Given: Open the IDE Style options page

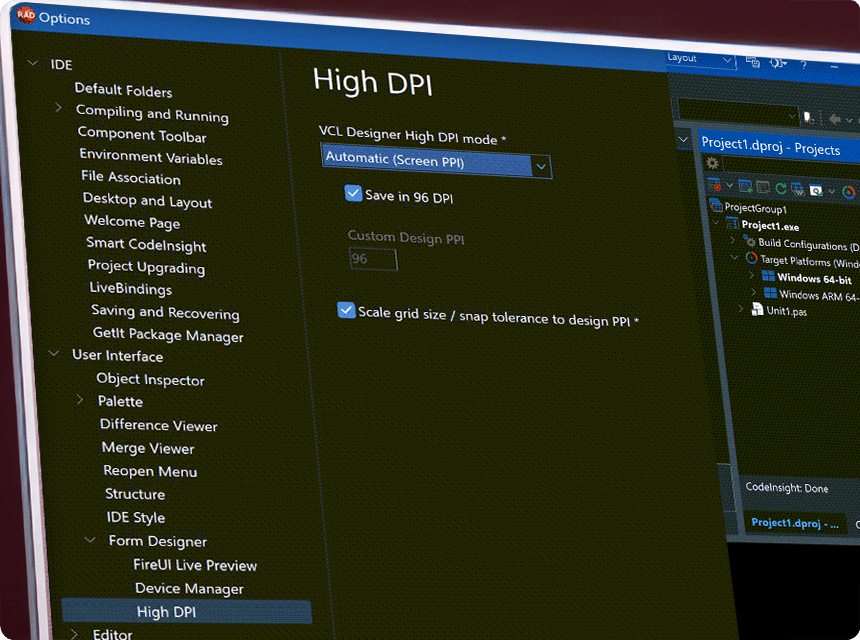Looking at the screenshot, I should pyautogui.click(x=136, y=517).
